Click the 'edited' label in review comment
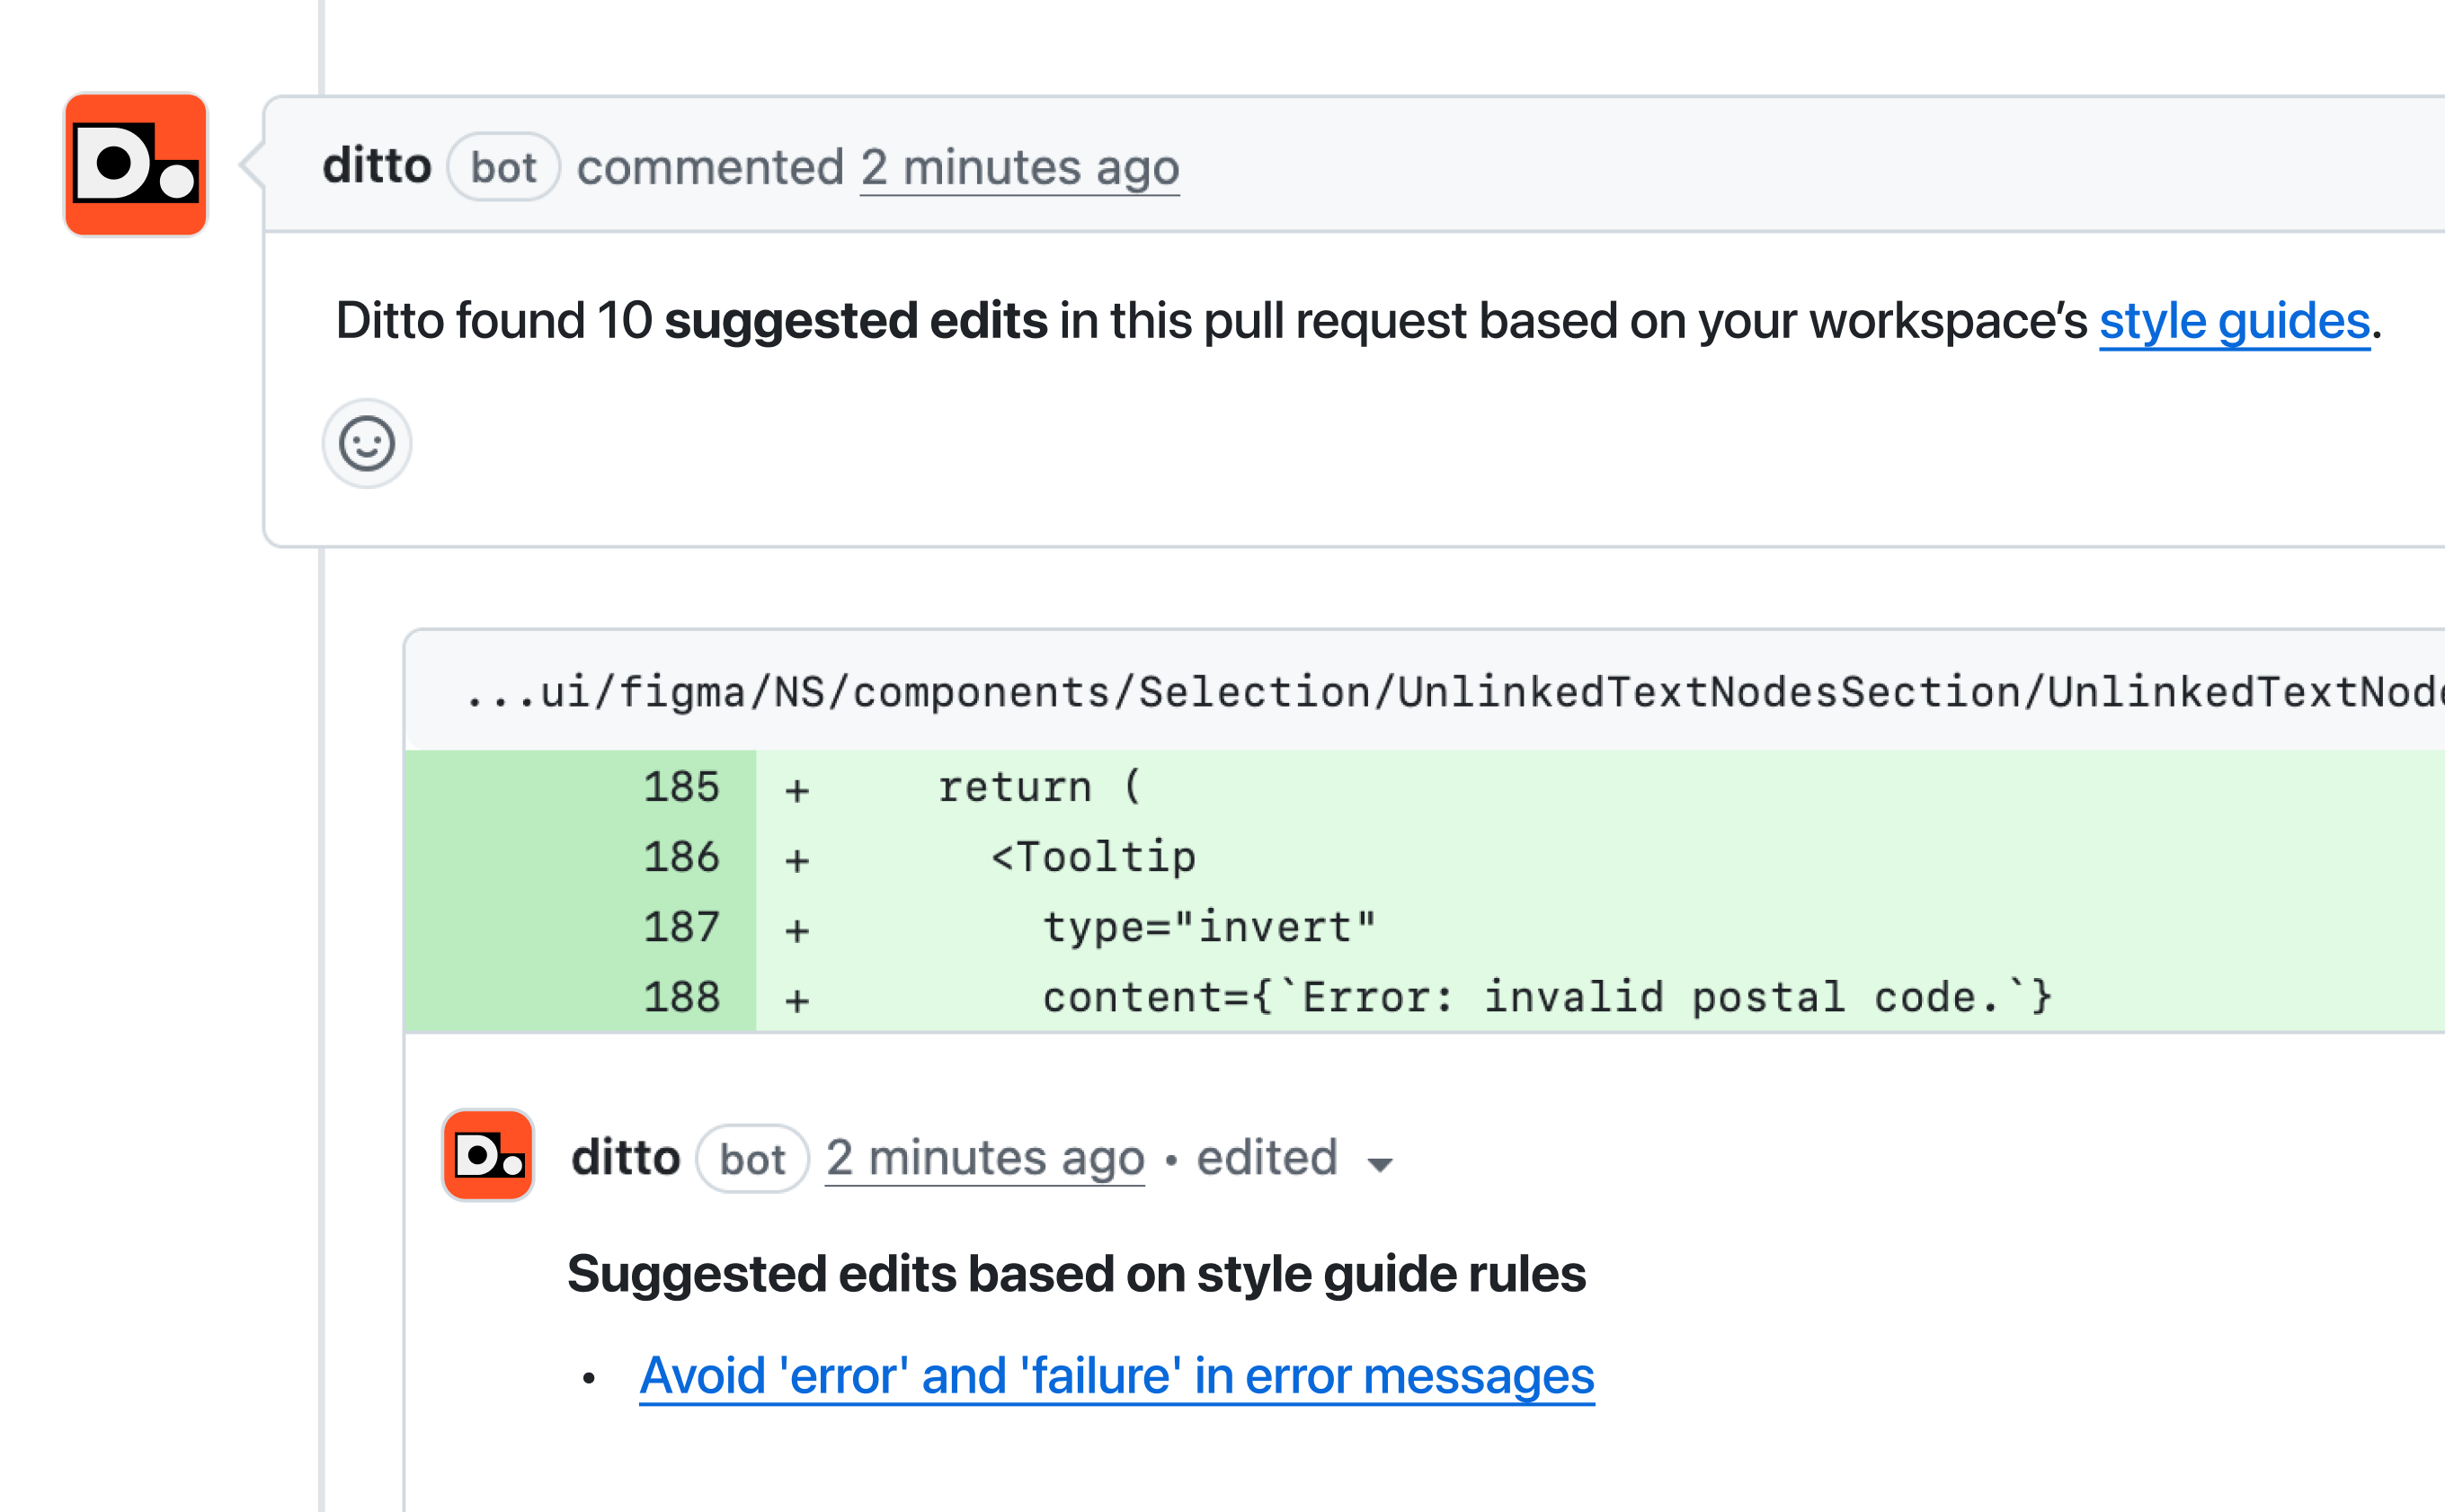2445x1512 pixels. pyautogui.click(x=1266, y=1158)
